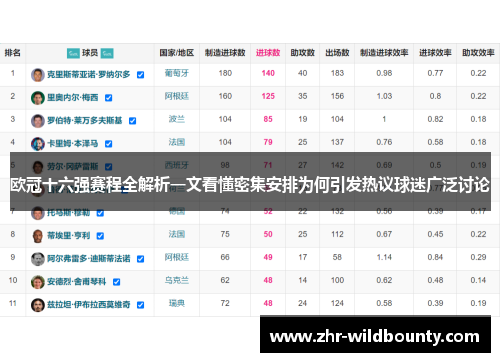Click 阿根廷 in 梅西's row
Image resolution: width=500 pixels, height=362 pixels.
click(x=177, y=96)
